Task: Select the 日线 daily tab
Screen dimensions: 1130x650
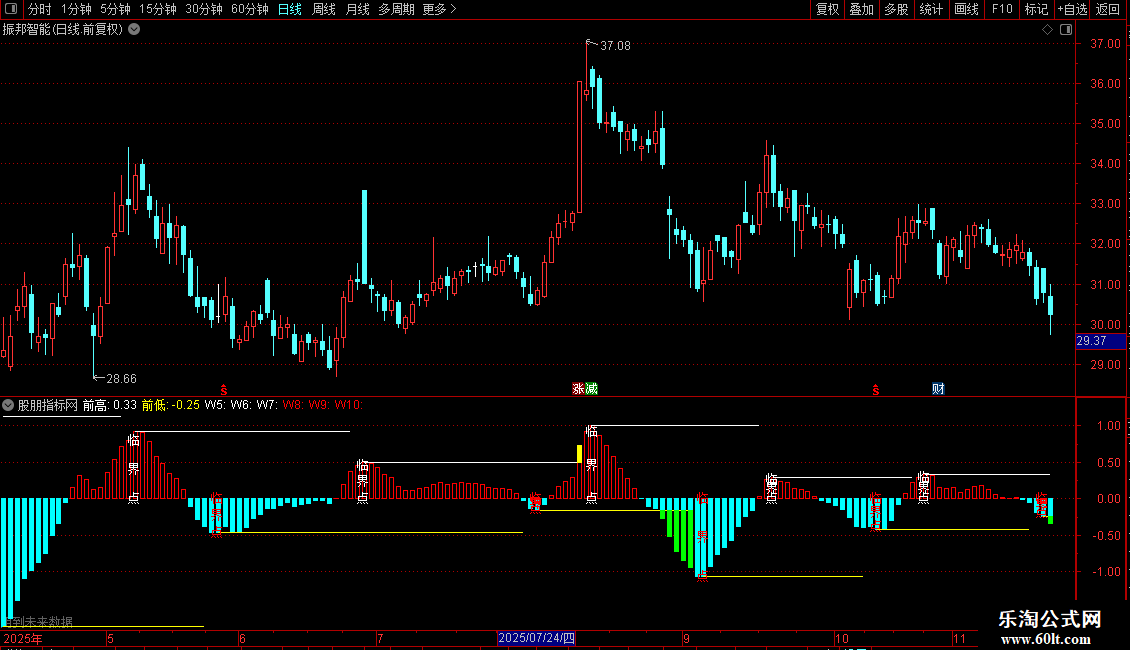Action: coord(290,9)
